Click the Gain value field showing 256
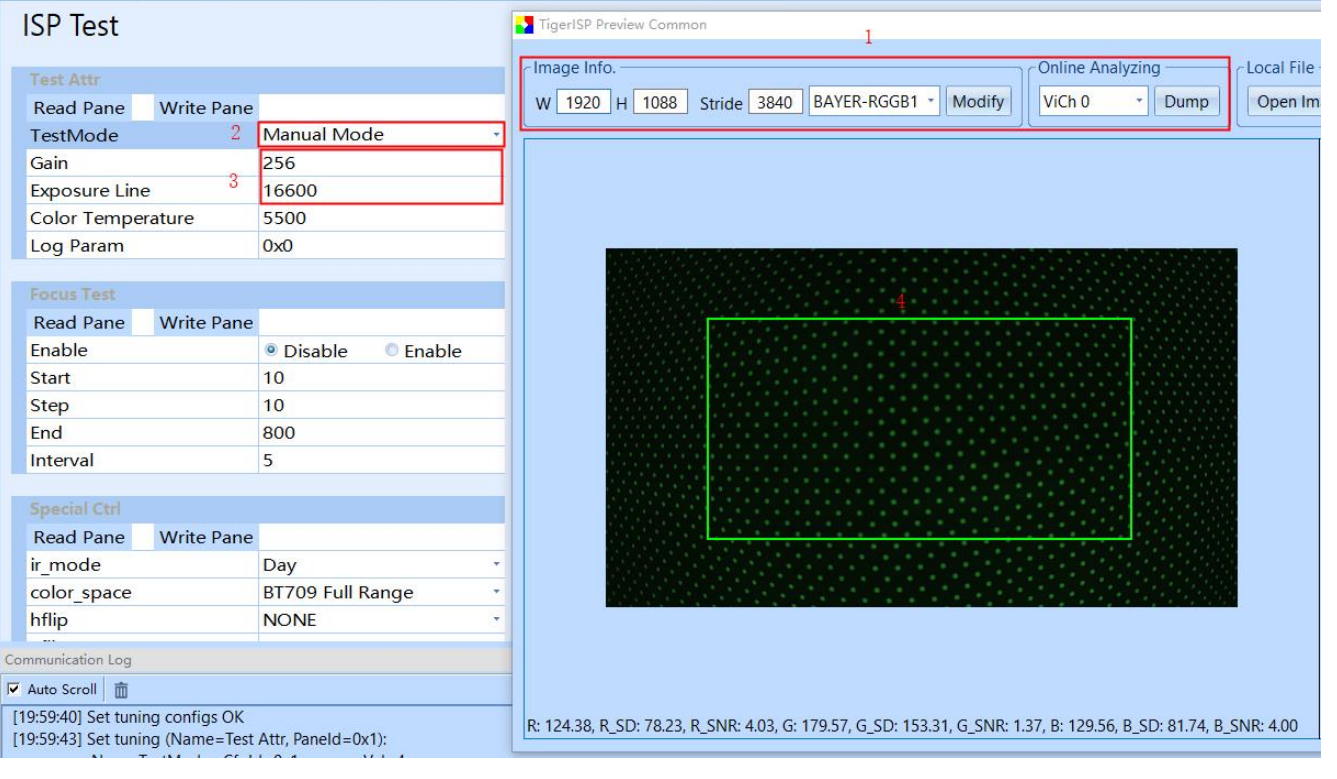Screen dimensions: 1337x779 380,163
